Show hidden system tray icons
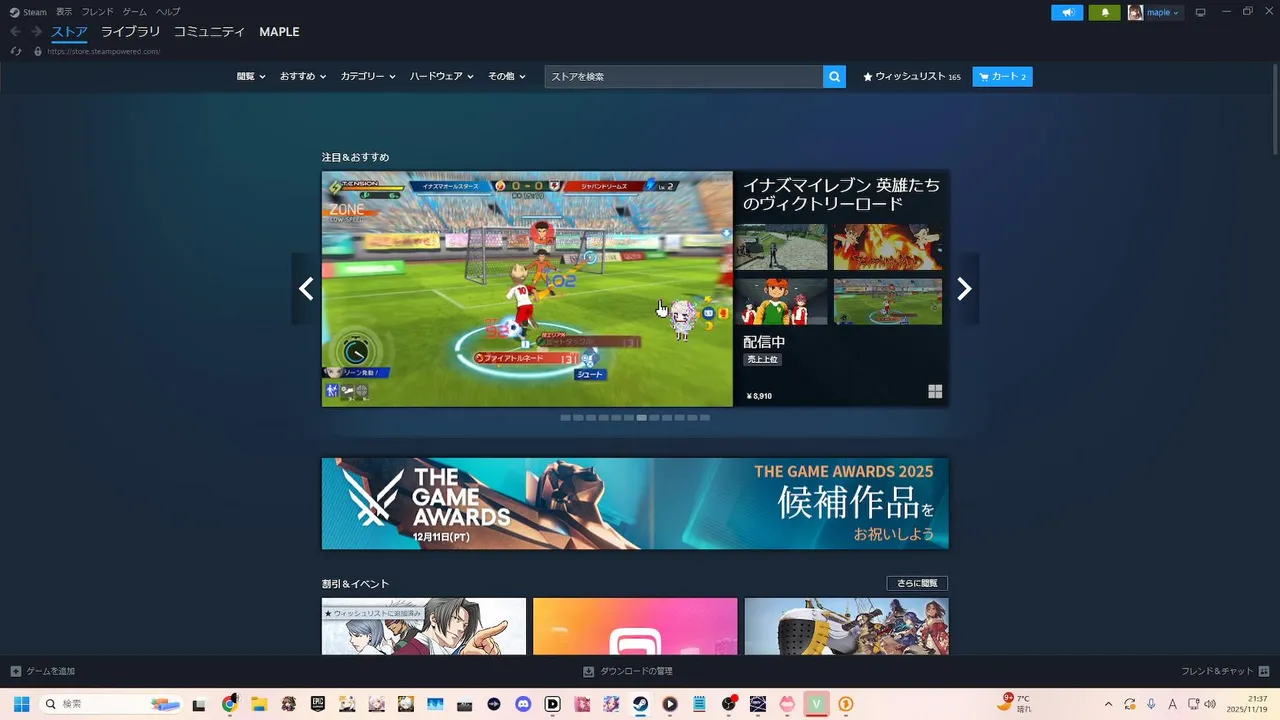This screenshot has height=720, width=1280. point(1108,704)
